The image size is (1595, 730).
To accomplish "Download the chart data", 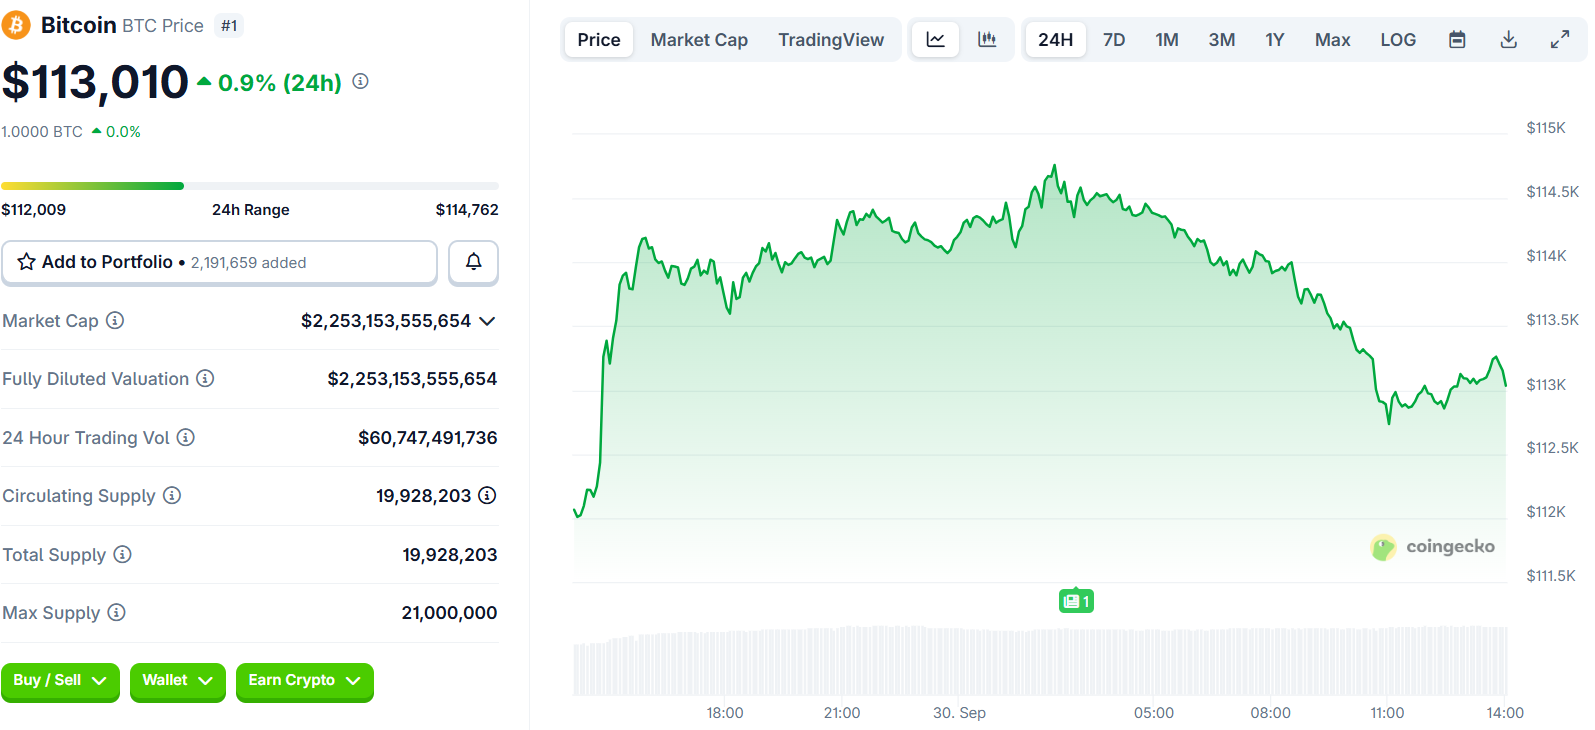I will pos(1509,40).
